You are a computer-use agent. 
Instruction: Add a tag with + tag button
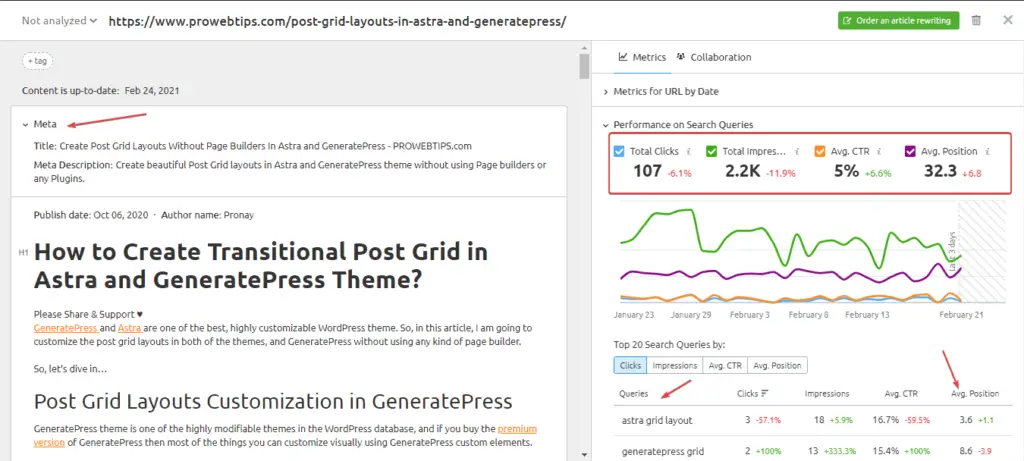coord(37,61)
